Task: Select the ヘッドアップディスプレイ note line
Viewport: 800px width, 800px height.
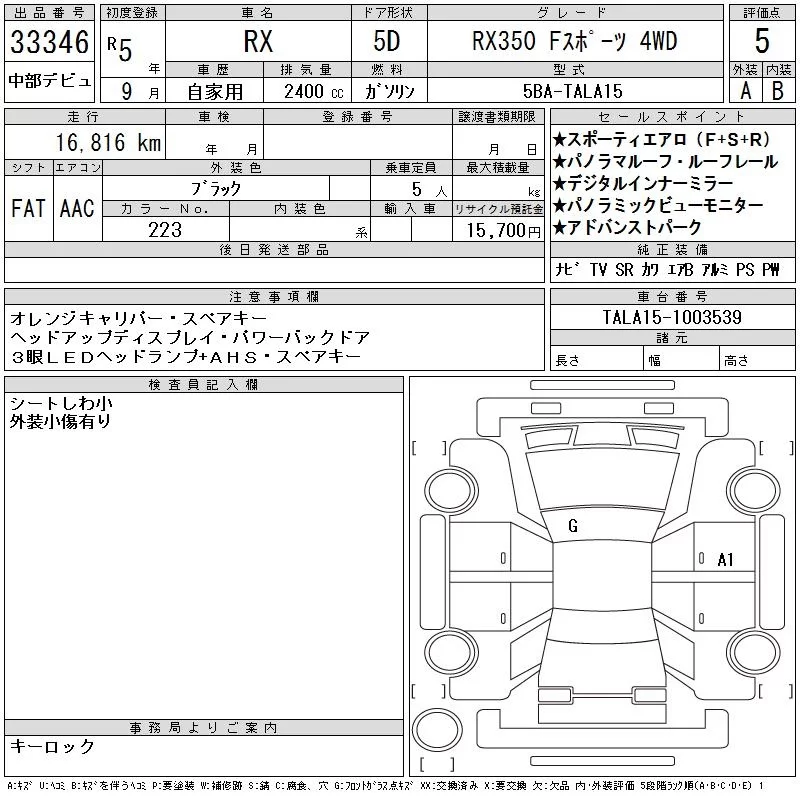Action: coord(190,337)
